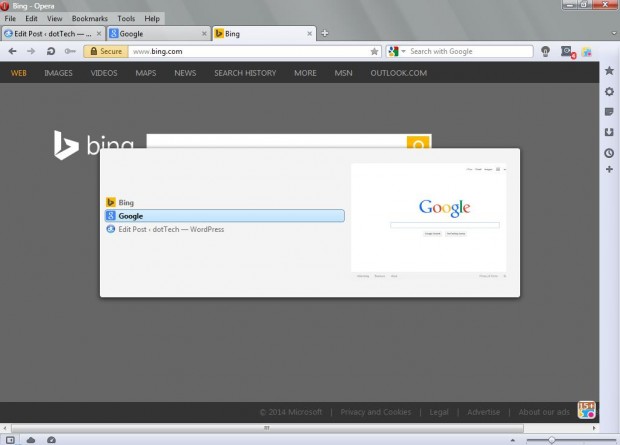Open IMAGES on Bing navigation

(x=58, y=73)
